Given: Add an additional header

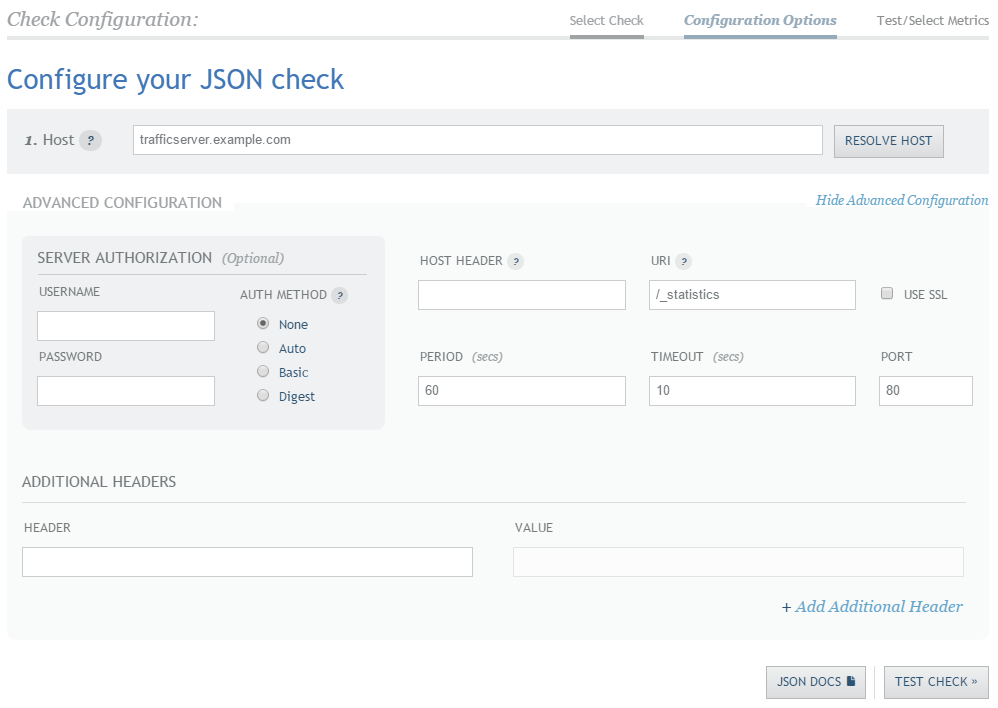Looking at the screenshot, I should coord(878,606).
